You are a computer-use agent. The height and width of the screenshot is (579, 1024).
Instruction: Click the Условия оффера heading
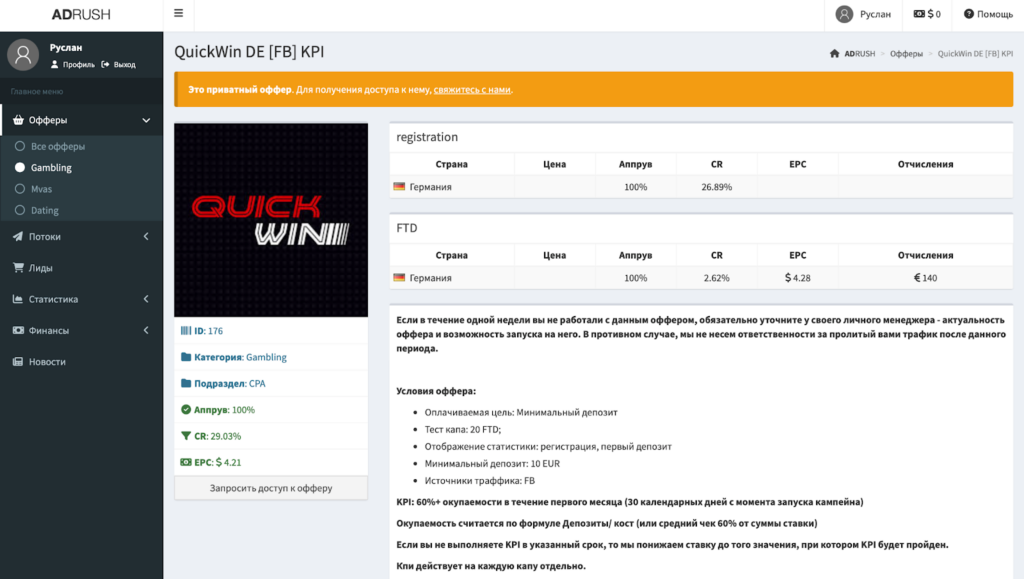coord(436,391)
